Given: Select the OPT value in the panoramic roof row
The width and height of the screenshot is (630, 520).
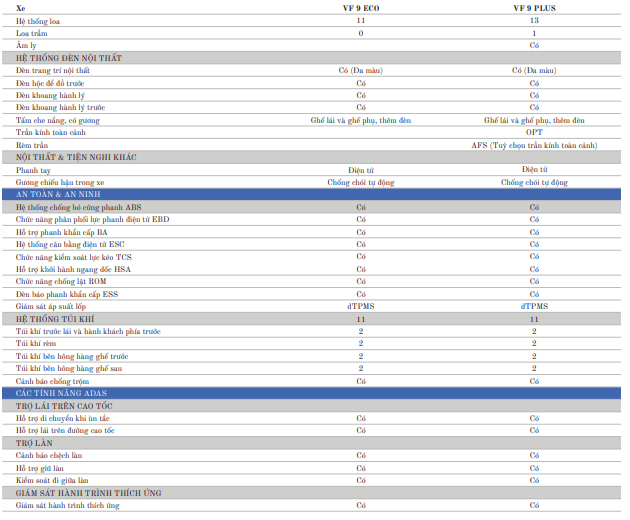Looking at the screenshot, I should pos(534,132).
